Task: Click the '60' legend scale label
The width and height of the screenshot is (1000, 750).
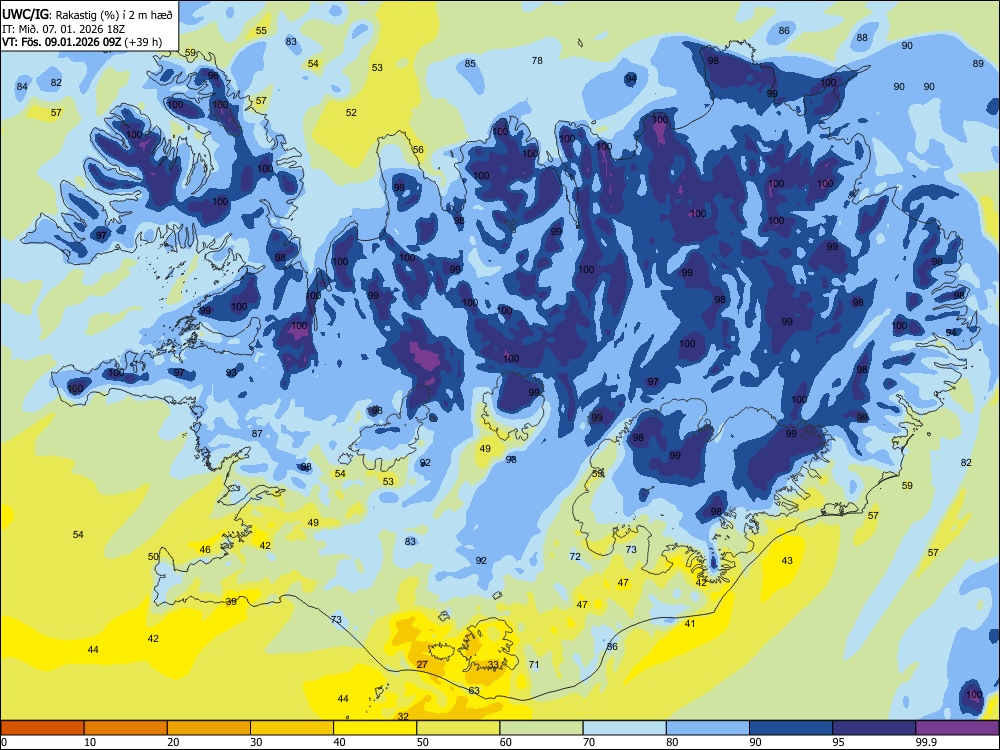Action: 506,742
